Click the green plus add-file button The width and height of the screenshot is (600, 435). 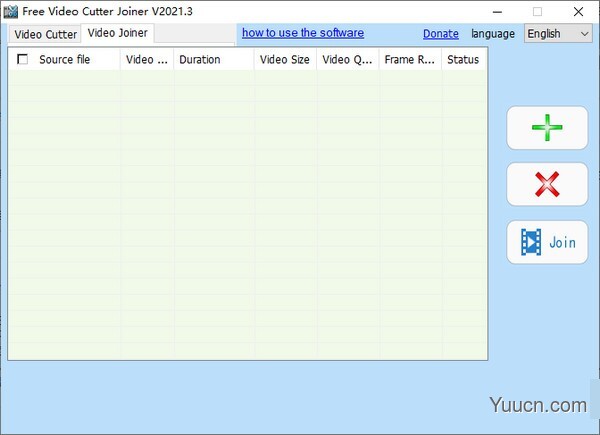tap(547, 128)
